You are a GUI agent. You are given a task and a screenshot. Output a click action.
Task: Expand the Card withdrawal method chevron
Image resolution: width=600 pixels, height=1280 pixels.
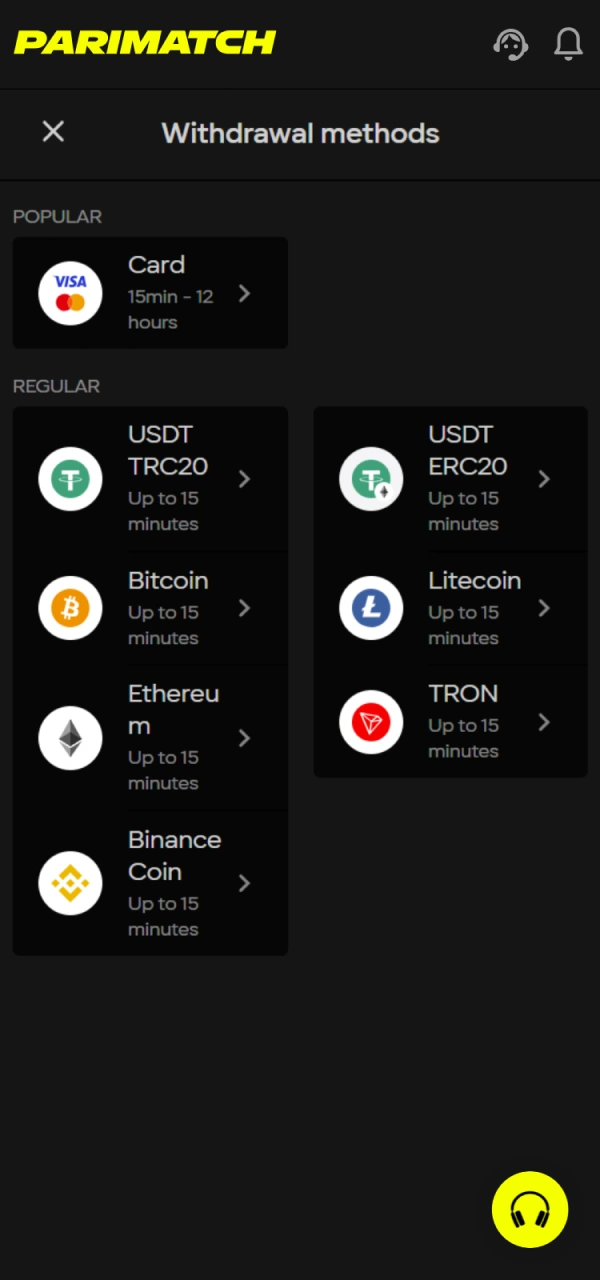pos(244,293)
